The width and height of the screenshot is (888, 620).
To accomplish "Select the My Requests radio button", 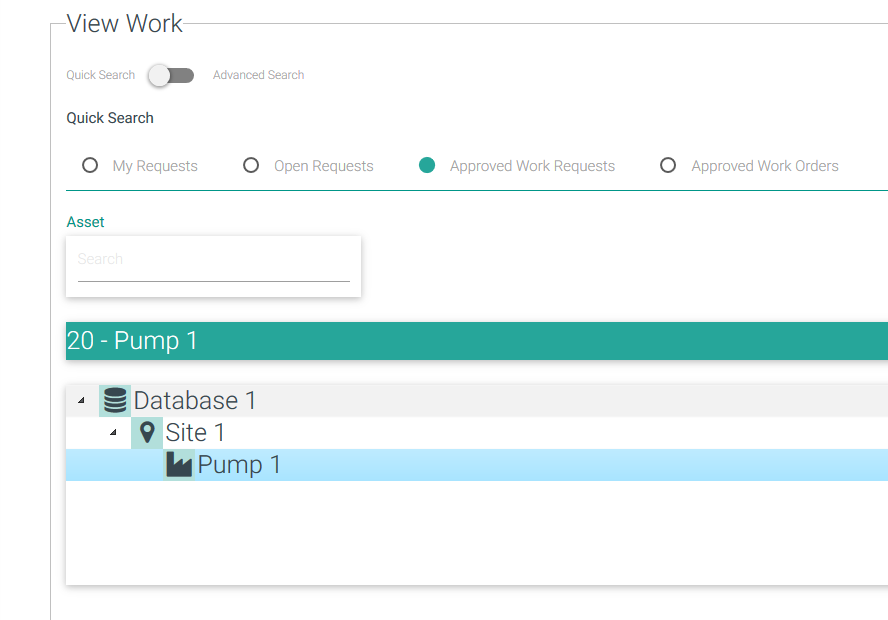I will pyautogui.click(x=90, y=166).
